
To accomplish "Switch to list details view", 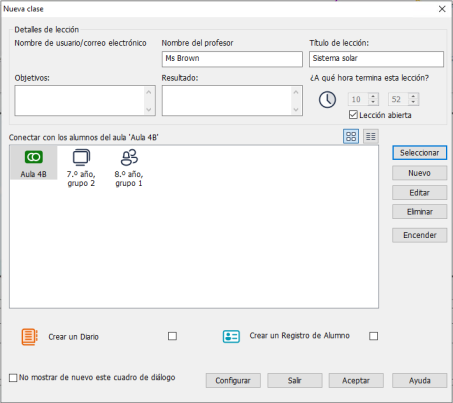I will [371, 136].
